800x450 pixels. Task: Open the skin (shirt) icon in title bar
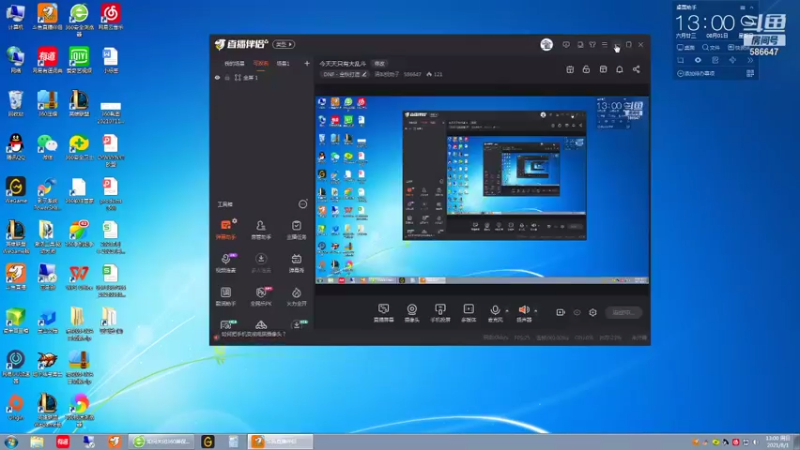(592, 45)
